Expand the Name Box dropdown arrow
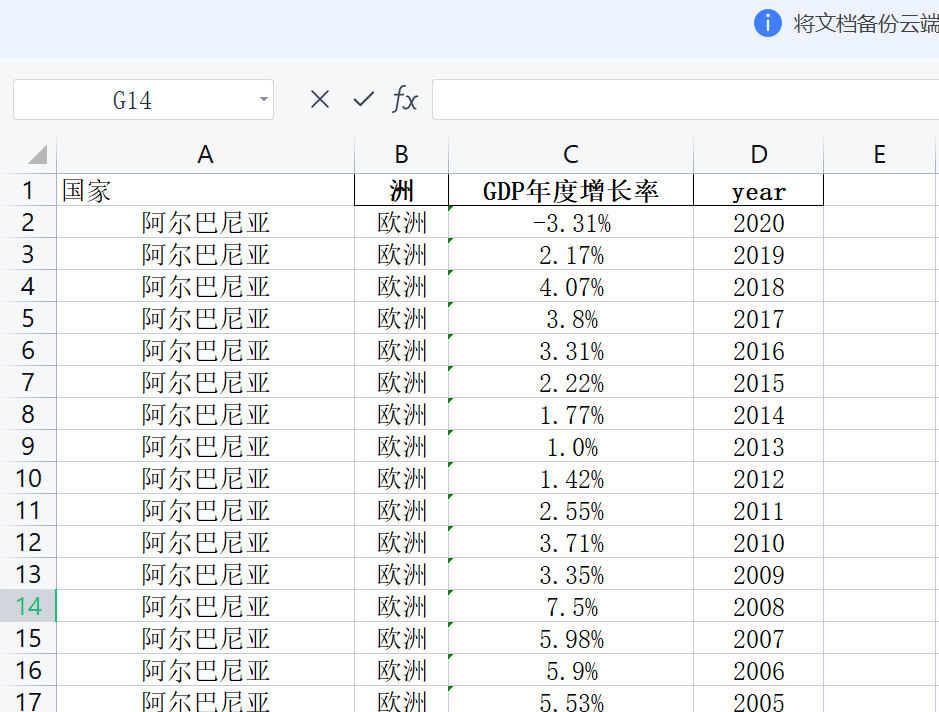The width and height of the screenshot is (939, 712). point(264,100)
